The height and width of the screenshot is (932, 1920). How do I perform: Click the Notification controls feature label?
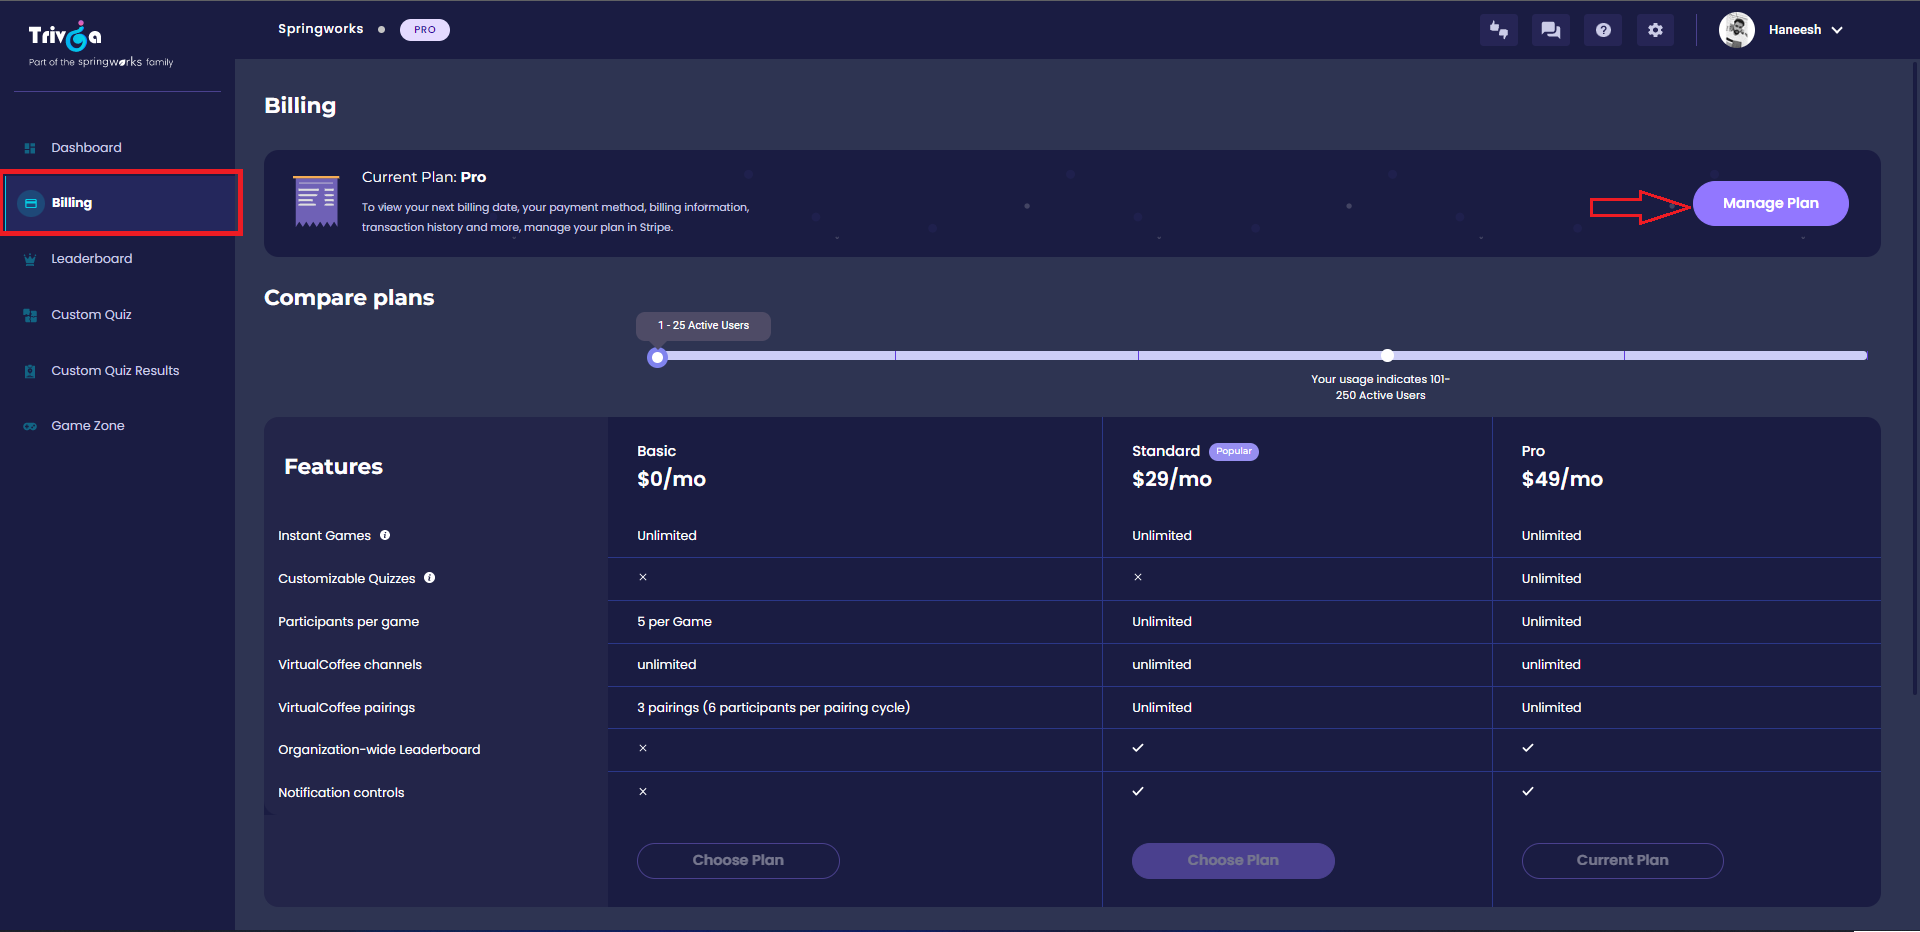[x=341, y=793]
